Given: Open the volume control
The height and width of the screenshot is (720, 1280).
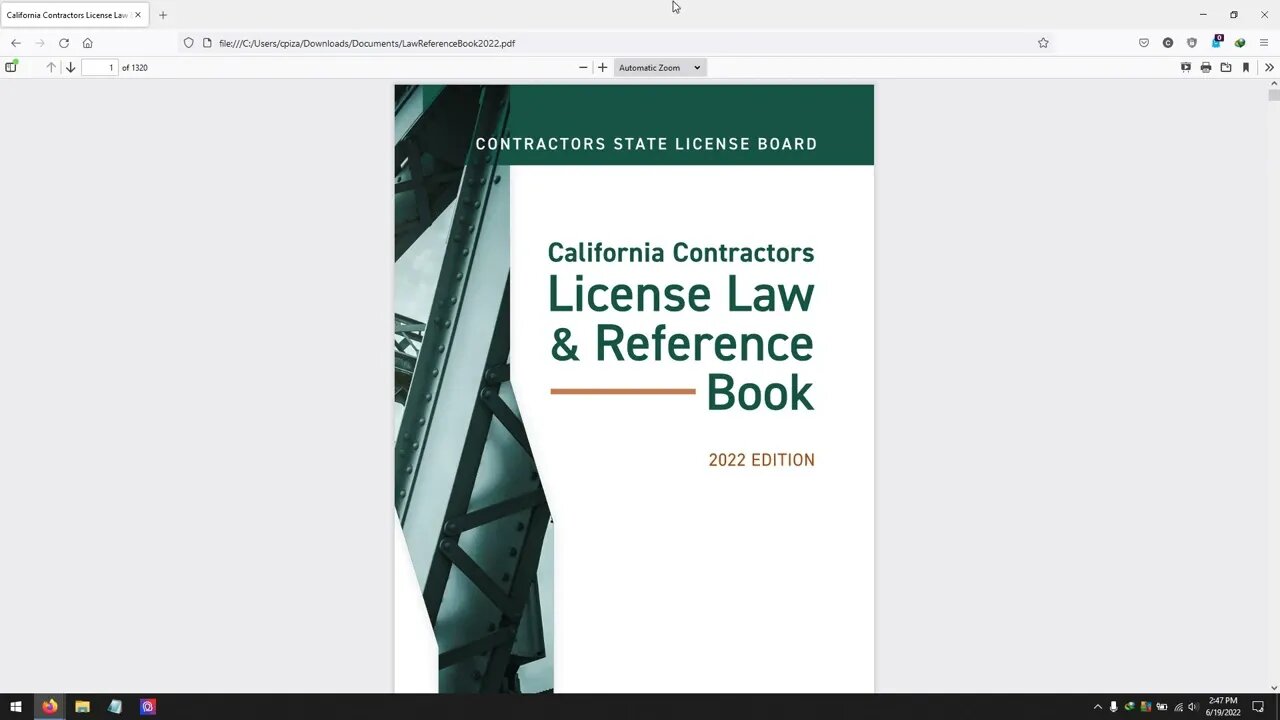Looking at the screenshot, I should 1193,707.
